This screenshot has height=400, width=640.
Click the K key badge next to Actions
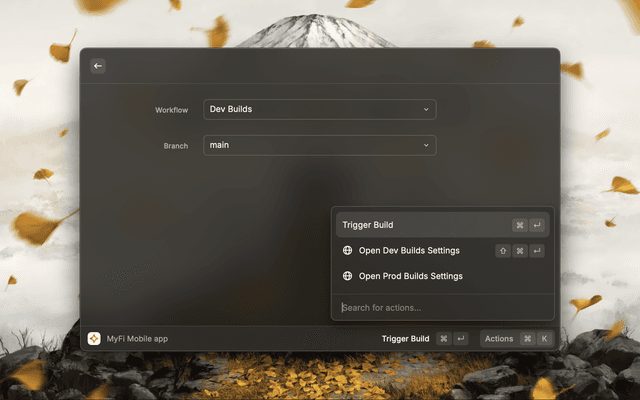[544, 338]
